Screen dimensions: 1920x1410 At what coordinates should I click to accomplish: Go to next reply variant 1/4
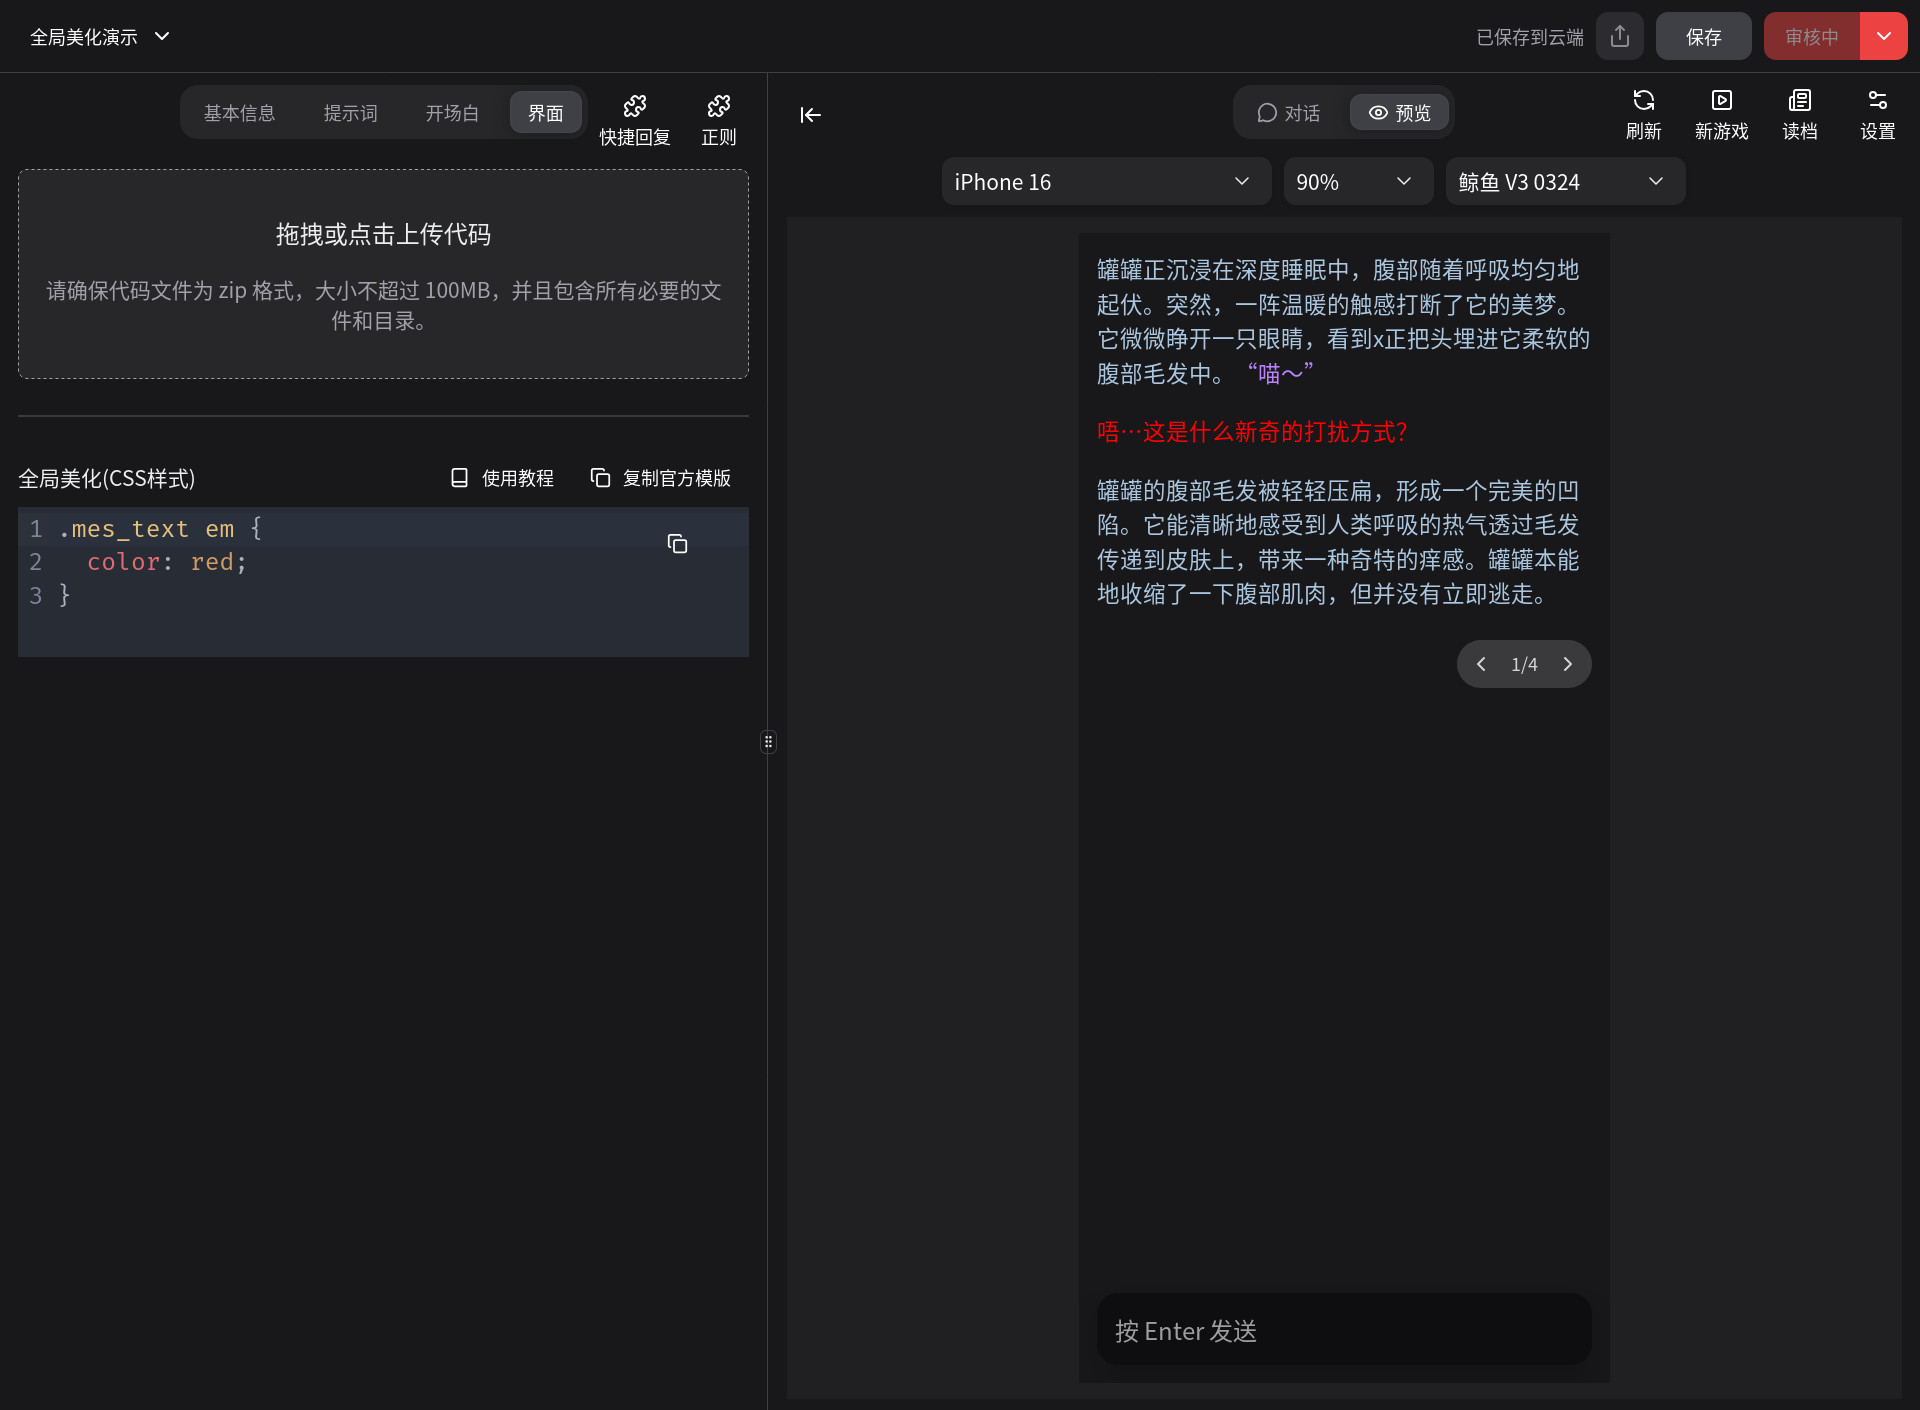1567,664
